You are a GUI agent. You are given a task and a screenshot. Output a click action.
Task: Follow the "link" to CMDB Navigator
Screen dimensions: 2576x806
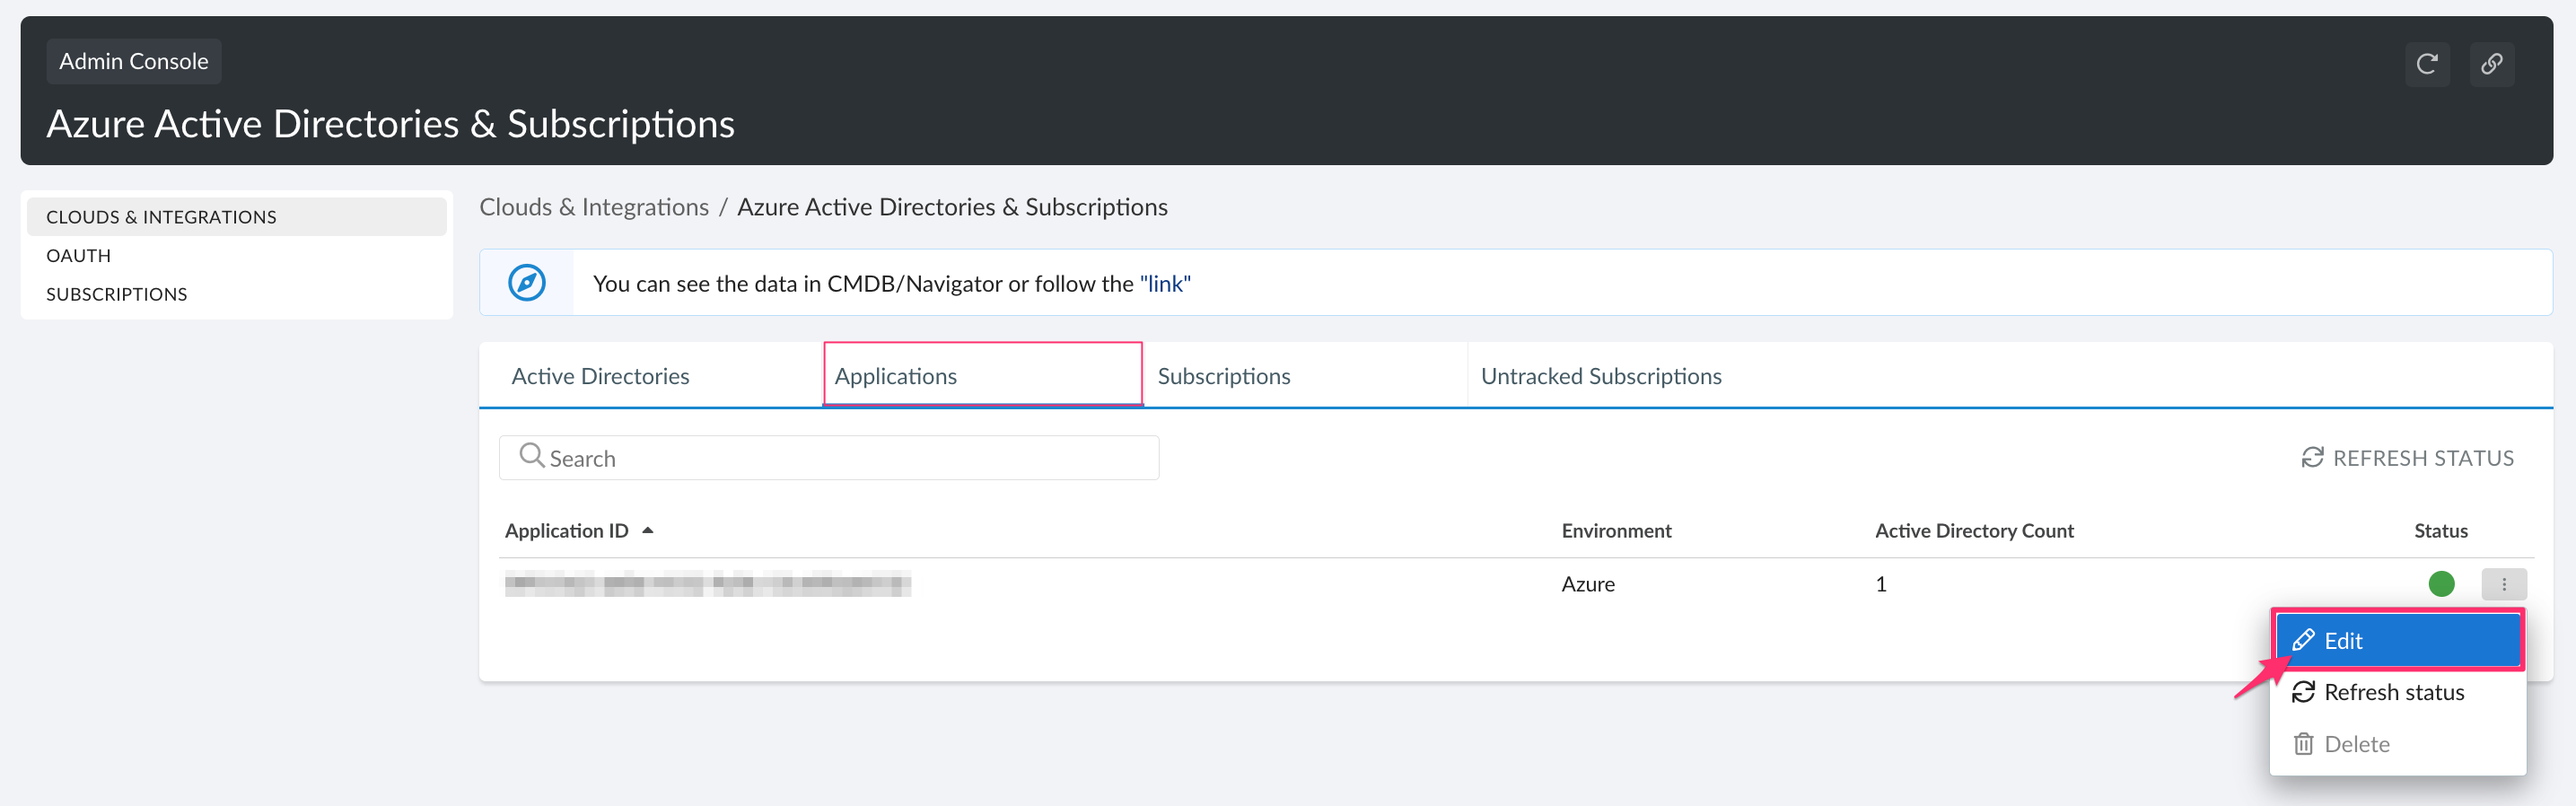[1165, 284]
